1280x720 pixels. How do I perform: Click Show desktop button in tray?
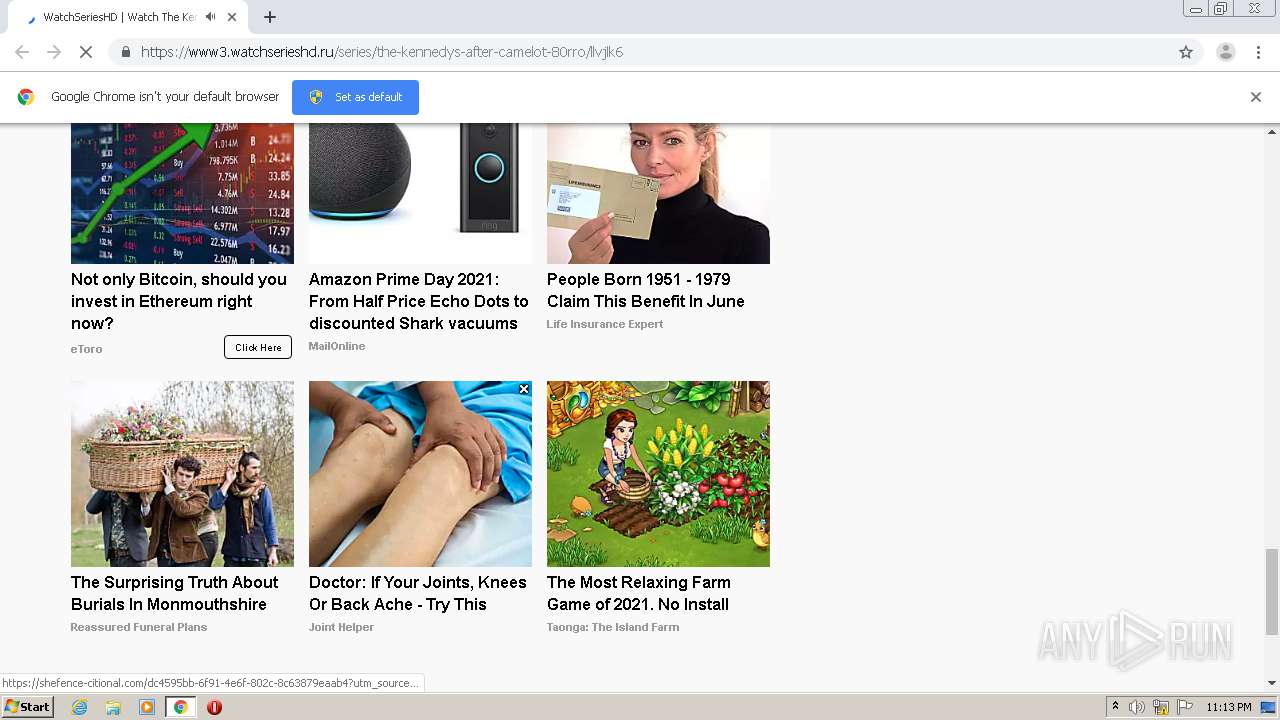click(x=1269, y=707)
